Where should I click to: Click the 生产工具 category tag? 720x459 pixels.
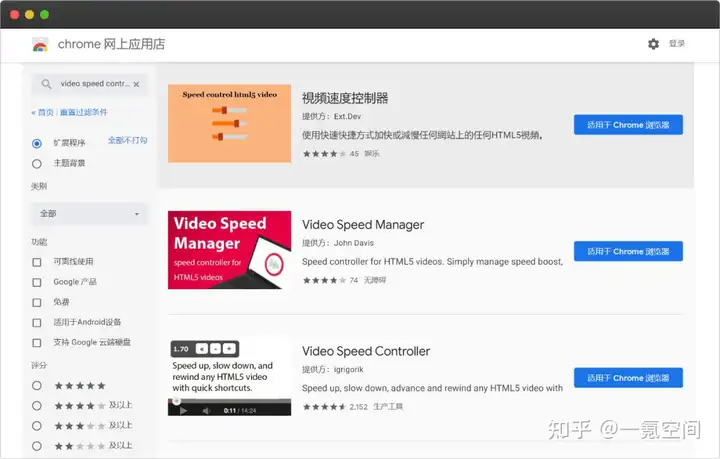[x=388, y=407]
